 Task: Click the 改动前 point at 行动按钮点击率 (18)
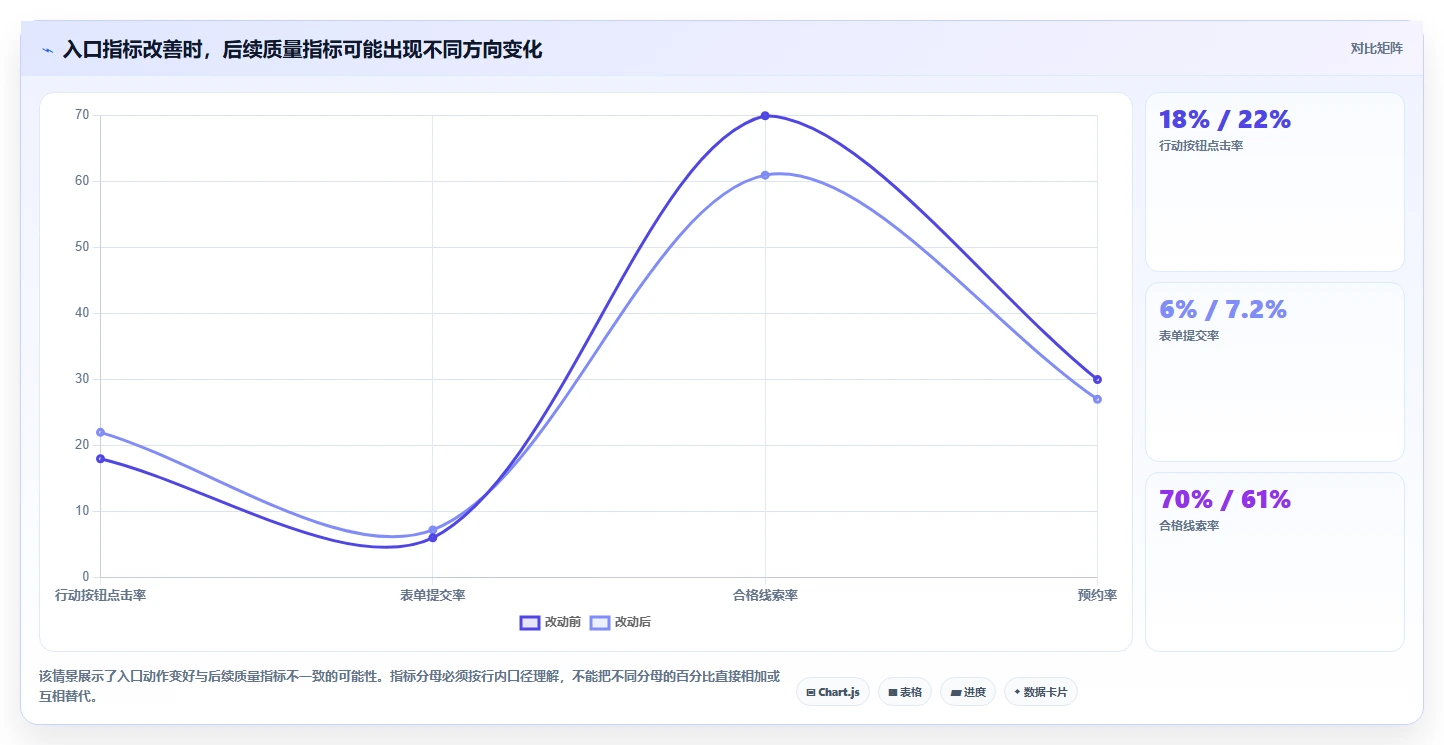click(100, 458)
